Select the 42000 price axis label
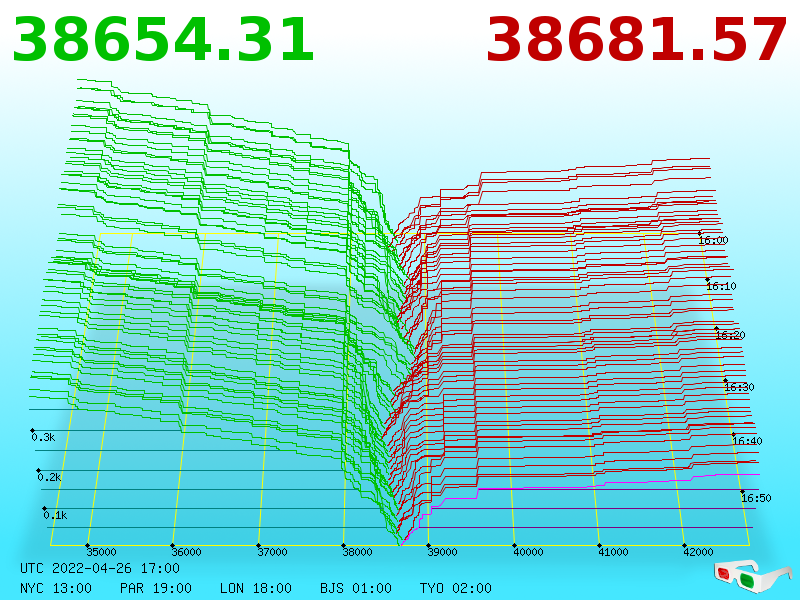Image resolution: width=800 pixels, height=600 pixels. pyautogui.click(x=698, y=552)
